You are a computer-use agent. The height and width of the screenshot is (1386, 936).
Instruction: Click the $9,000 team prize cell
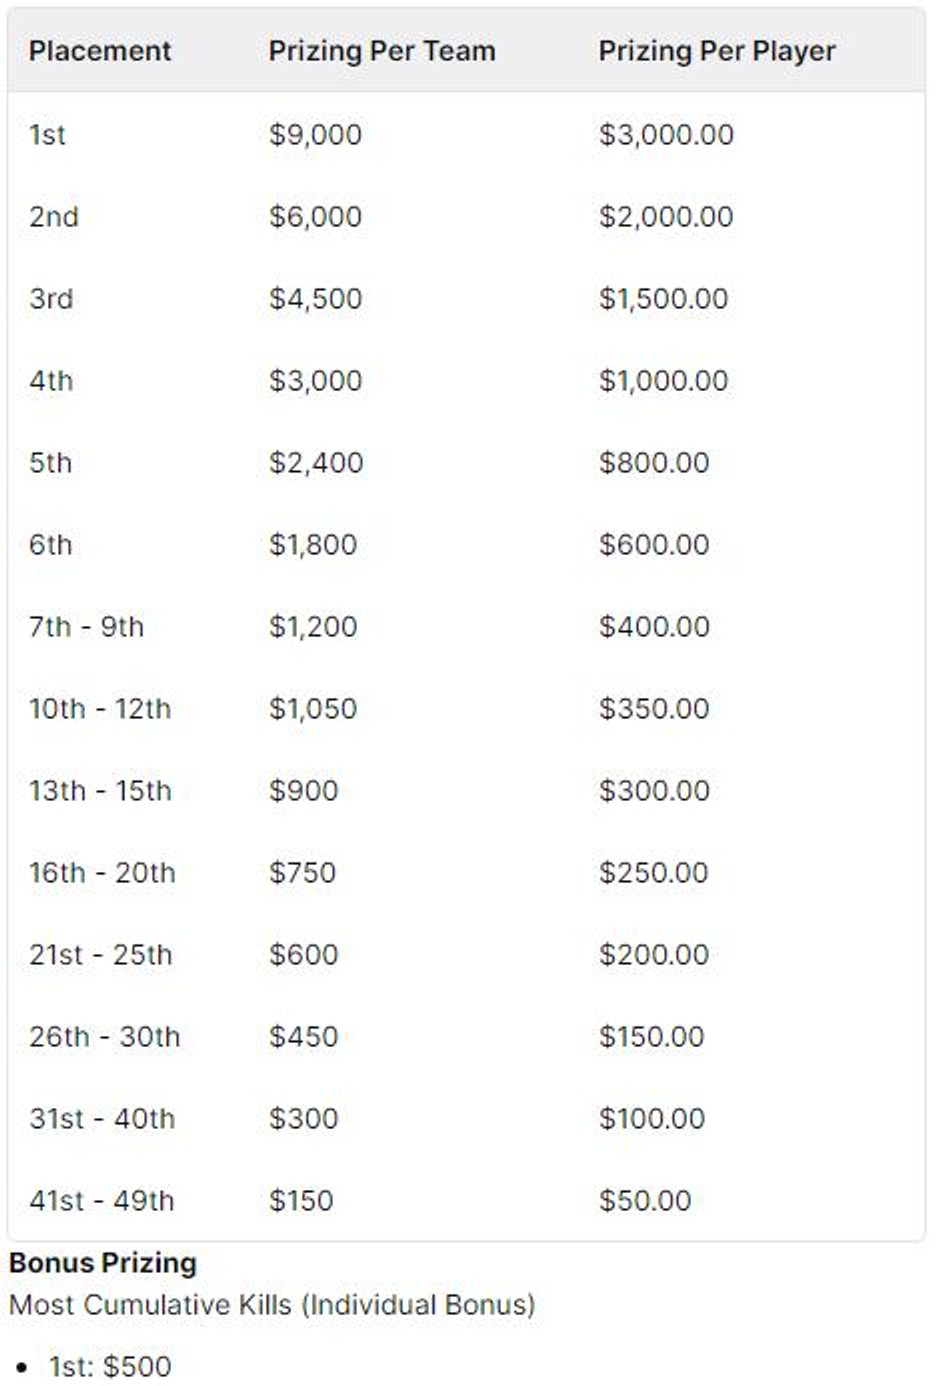(315, 135)
